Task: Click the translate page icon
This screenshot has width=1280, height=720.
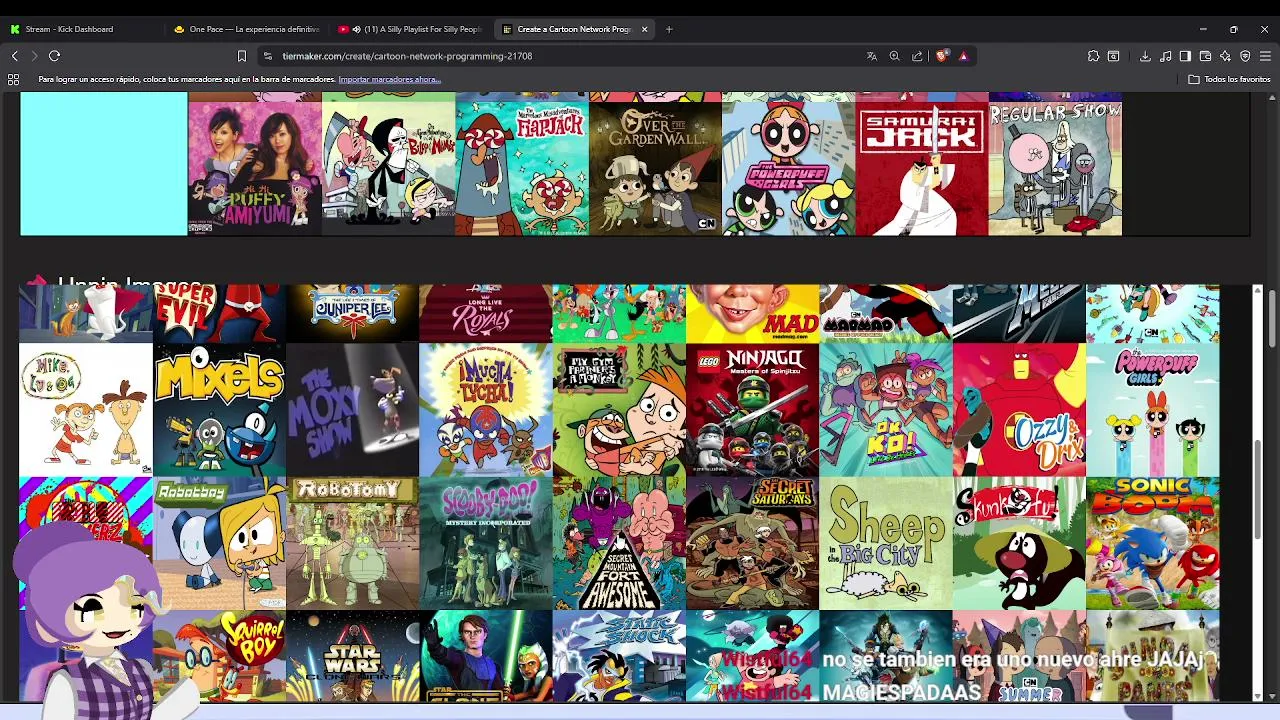Action: click(872, 56)
